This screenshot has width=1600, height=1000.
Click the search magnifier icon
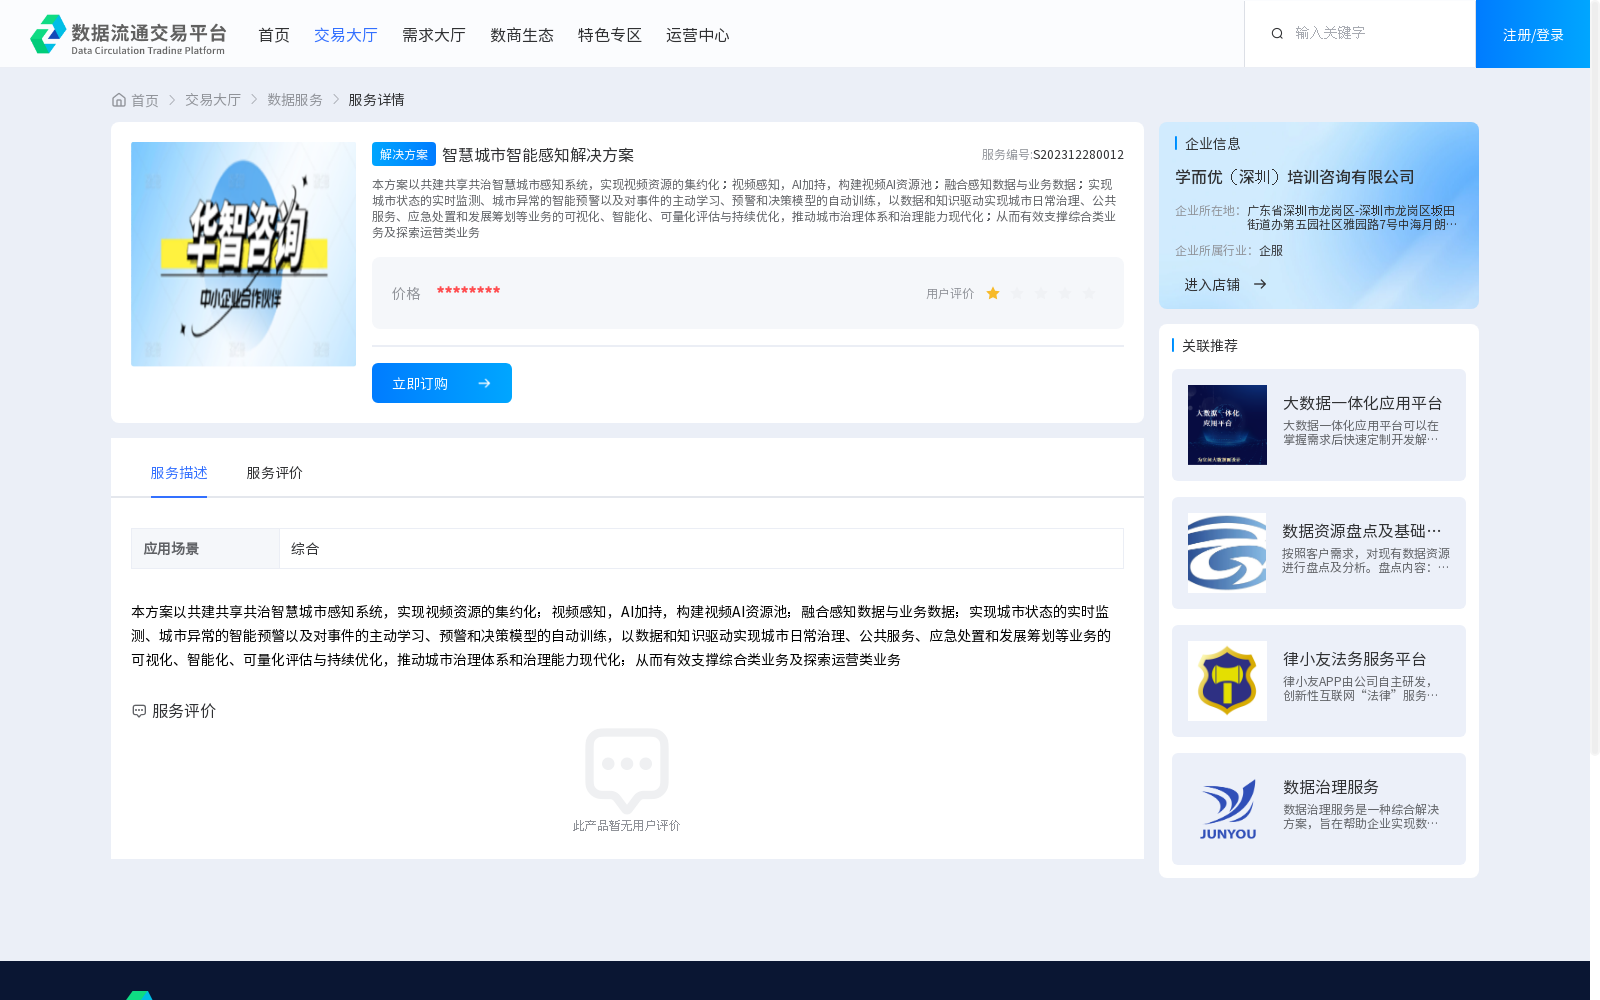(x=1277, y=34)
